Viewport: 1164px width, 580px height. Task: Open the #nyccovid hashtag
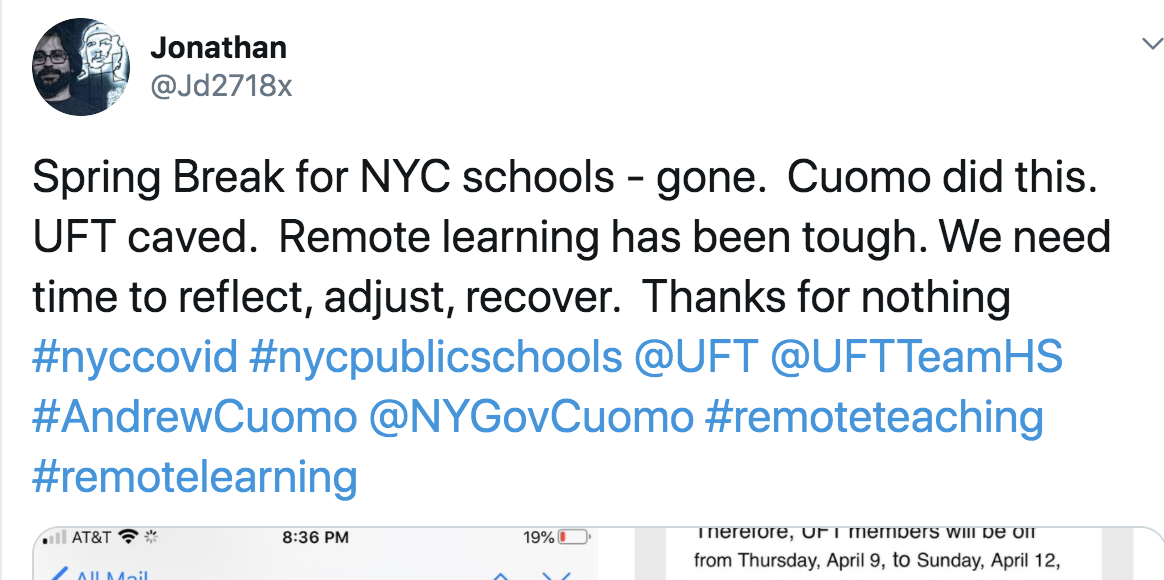click(135, 357)
